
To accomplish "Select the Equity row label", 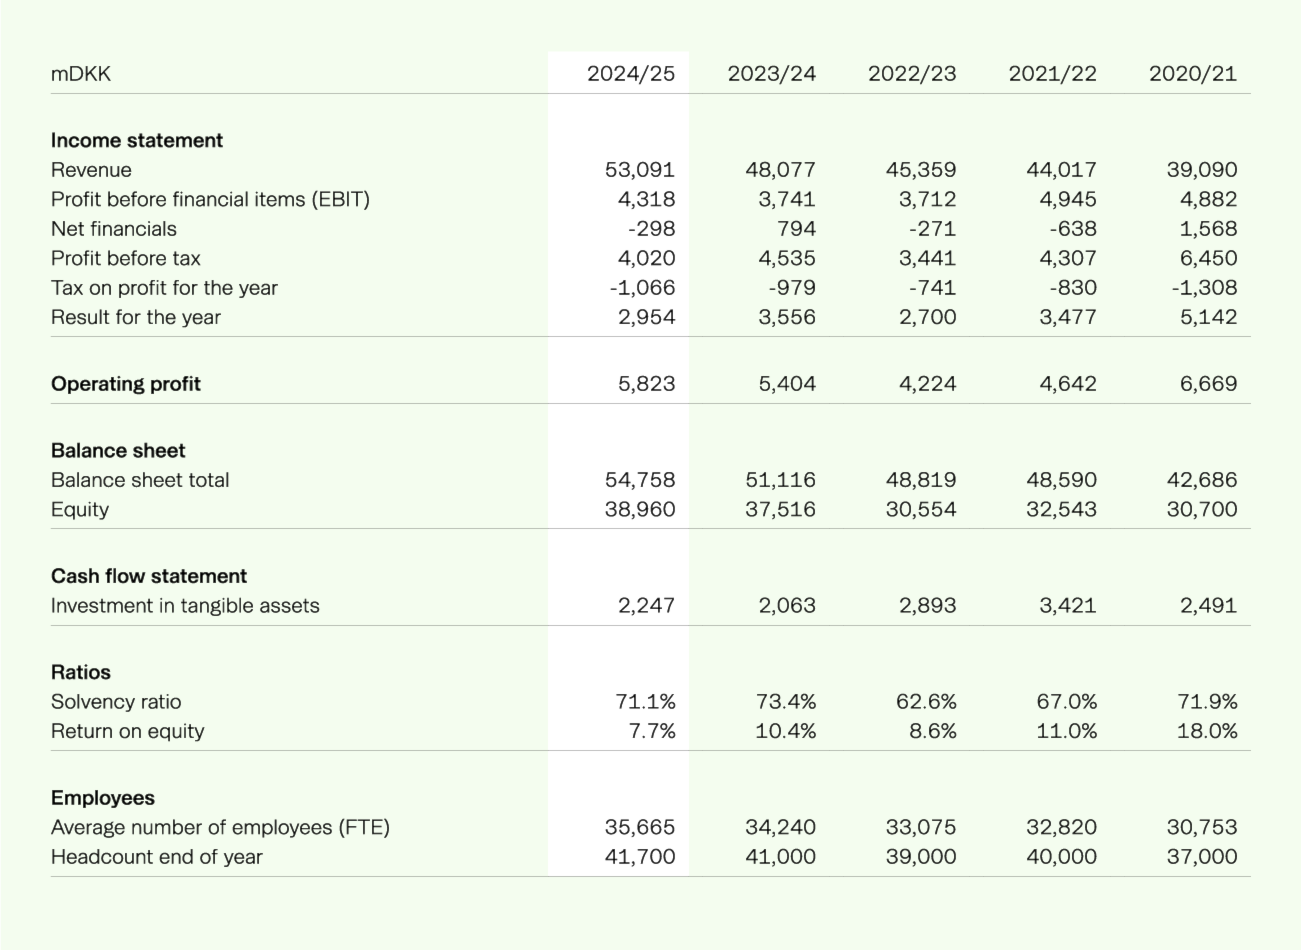I will click(80, 509).
